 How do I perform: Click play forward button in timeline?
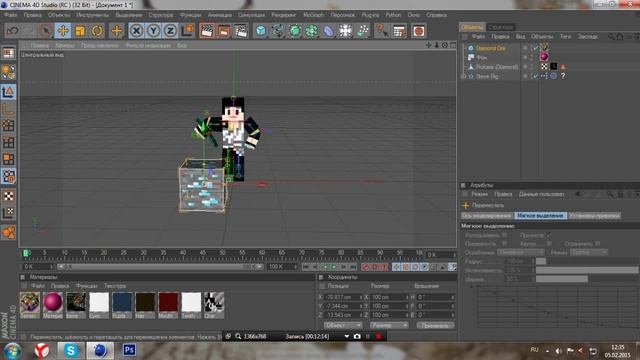[334, 267]
